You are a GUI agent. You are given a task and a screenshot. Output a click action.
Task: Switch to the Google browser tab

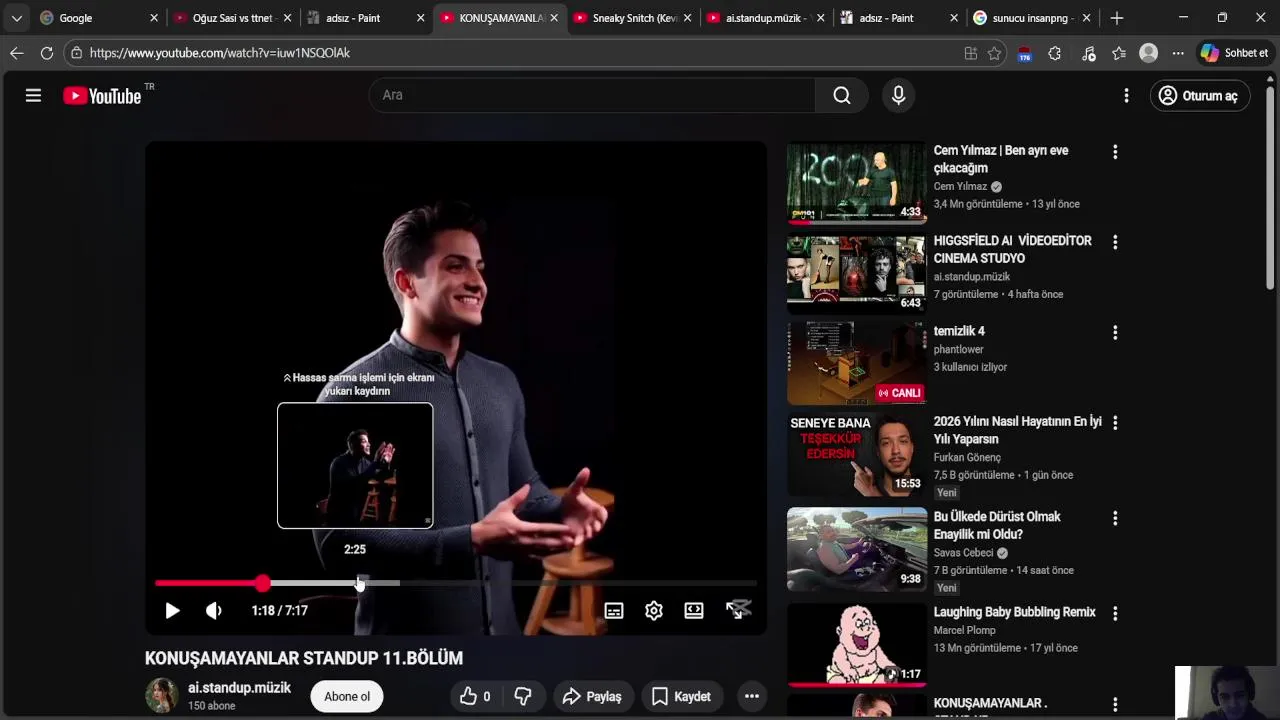pos(97,18)
